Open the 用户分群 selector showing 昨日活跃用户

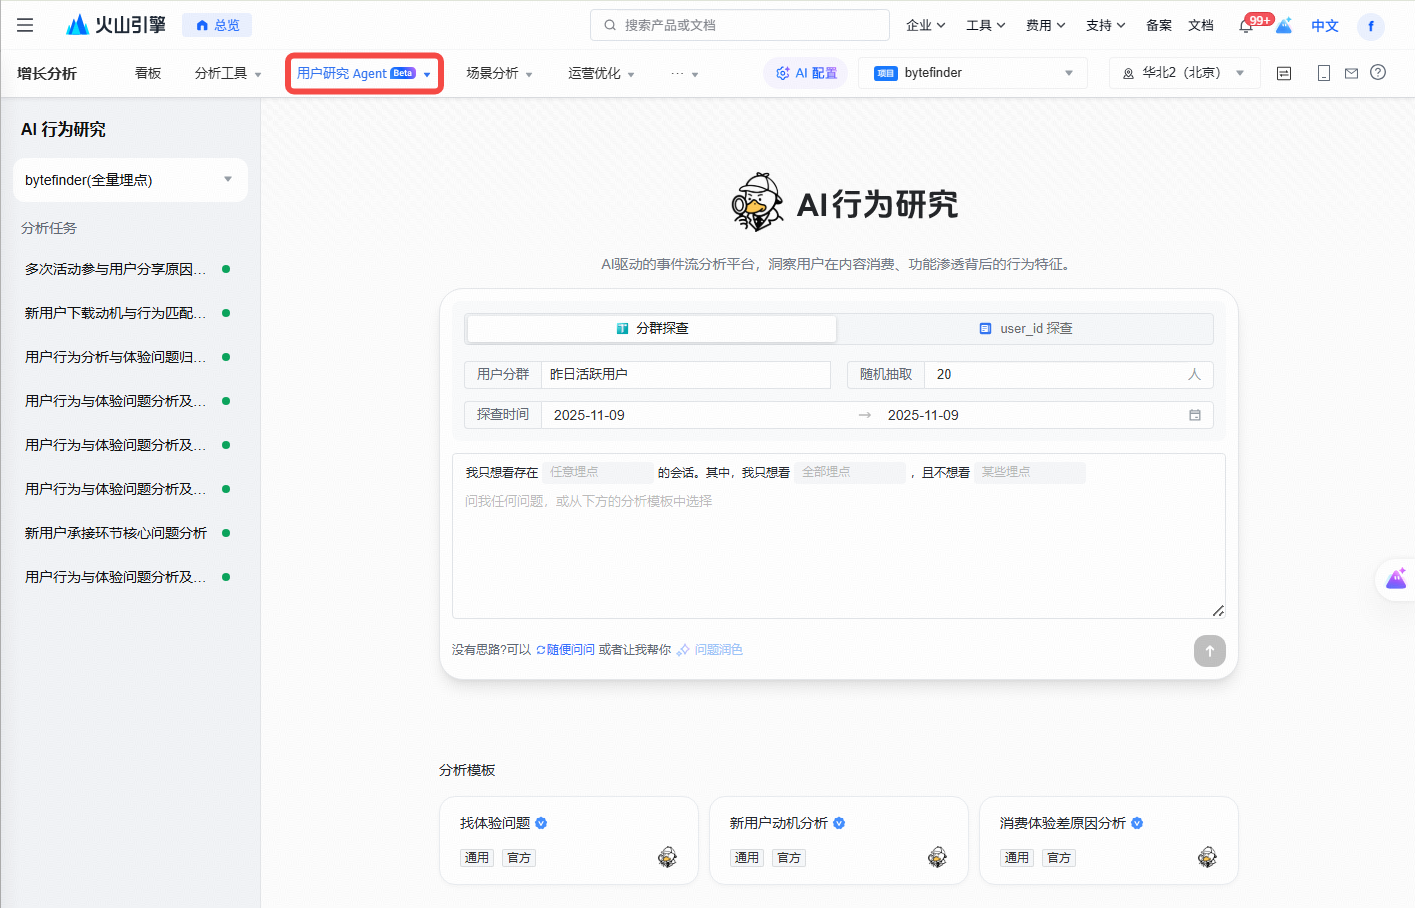(685, 374)
